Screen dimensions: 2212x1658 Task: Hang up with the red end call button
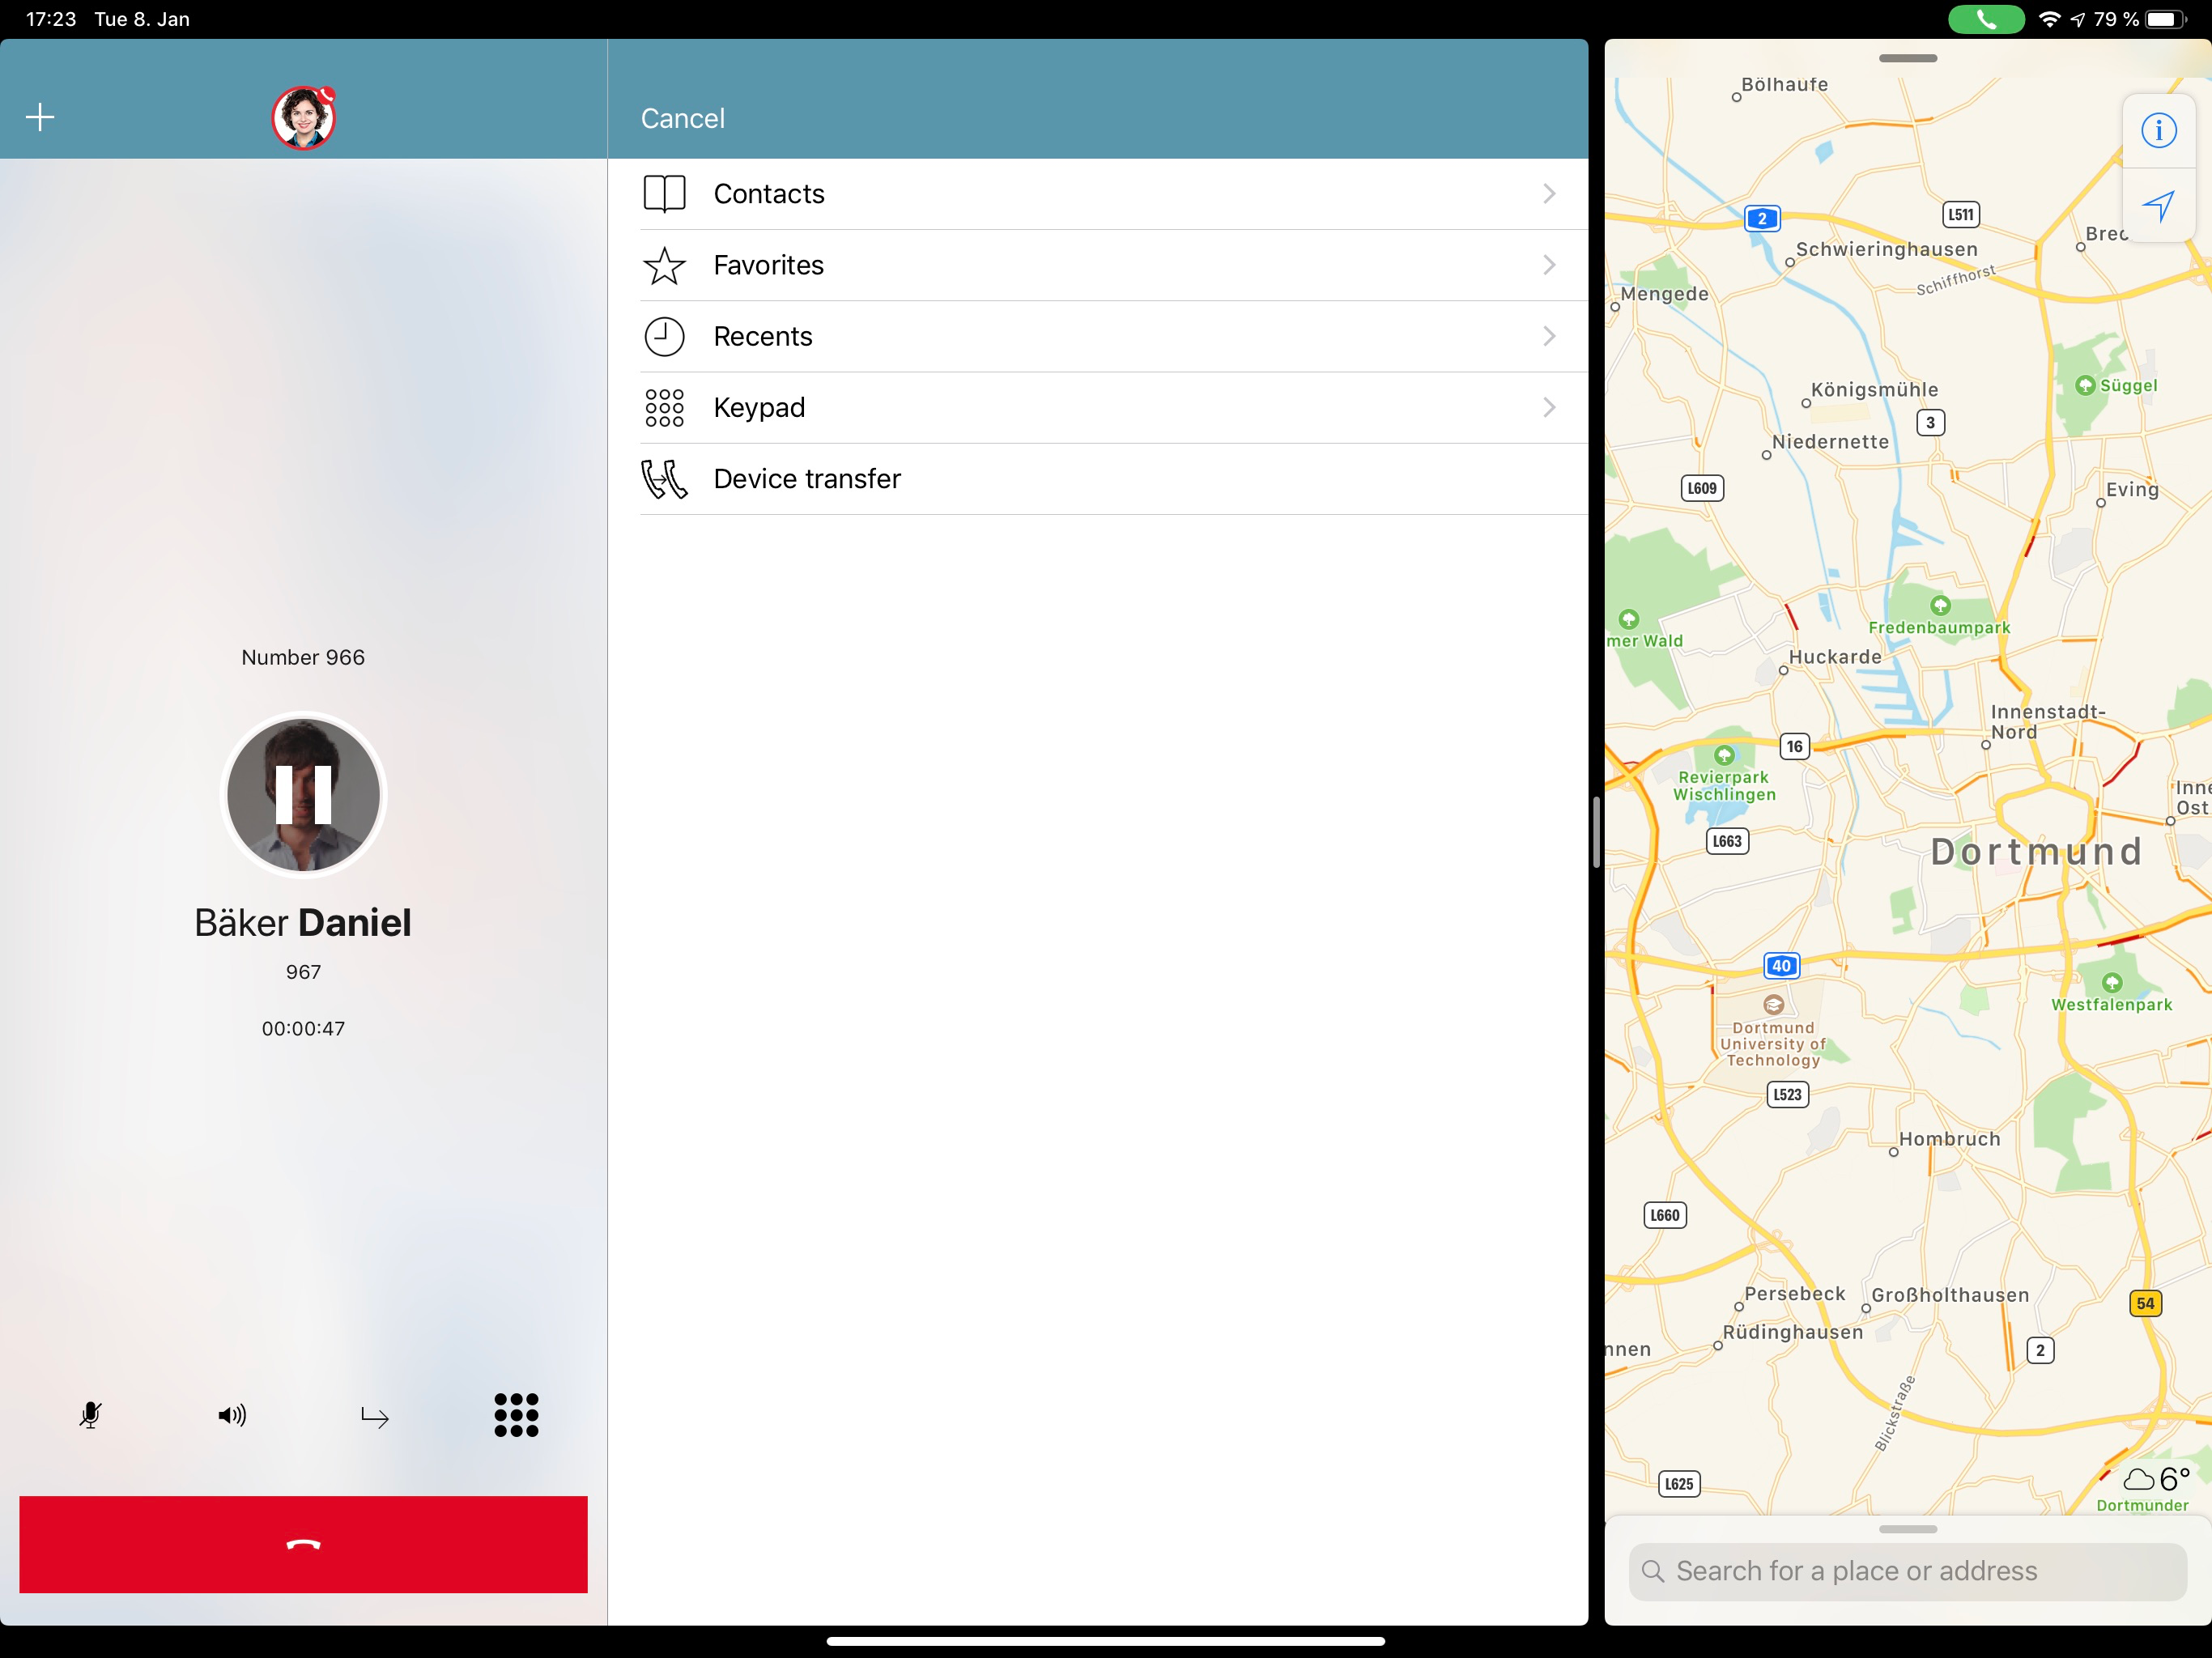coord(303,1544)
